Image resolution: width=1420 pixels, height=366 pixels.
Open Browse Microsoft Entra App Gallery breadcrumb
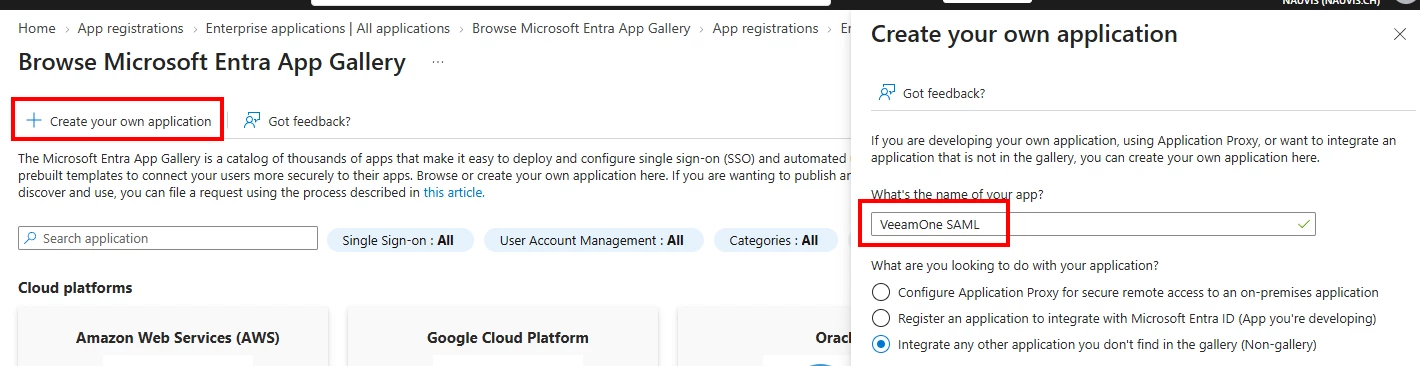581,29
